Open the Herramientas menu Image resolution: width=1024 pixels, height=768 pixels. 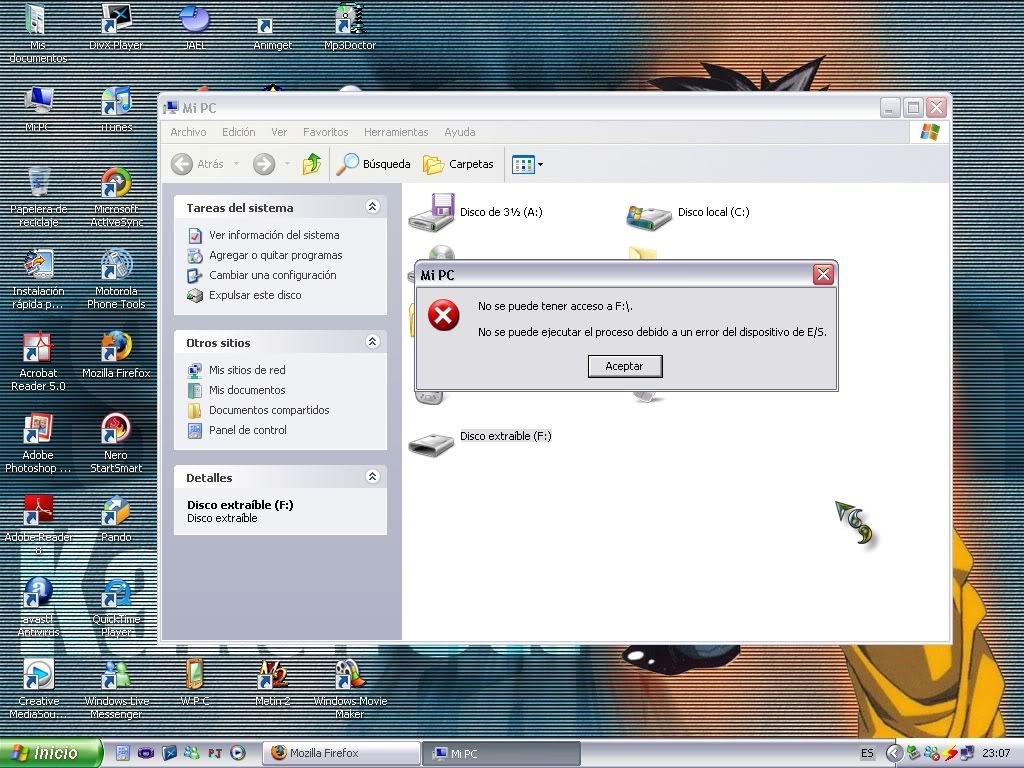tap(396, 132)
